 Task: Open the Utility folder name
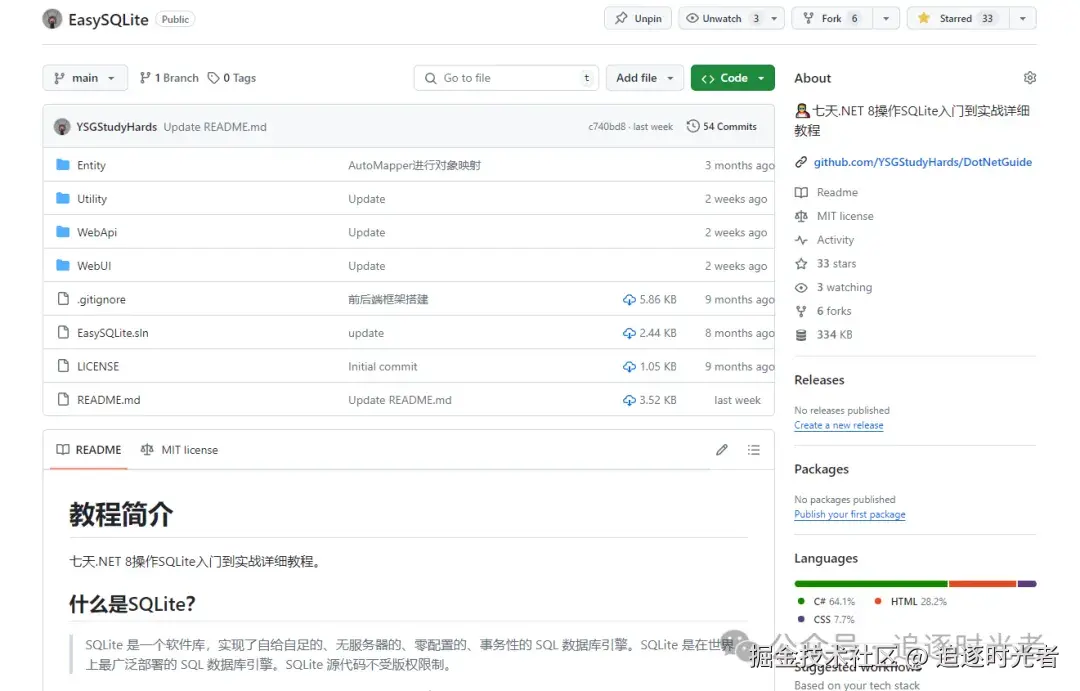pos(92,199)
